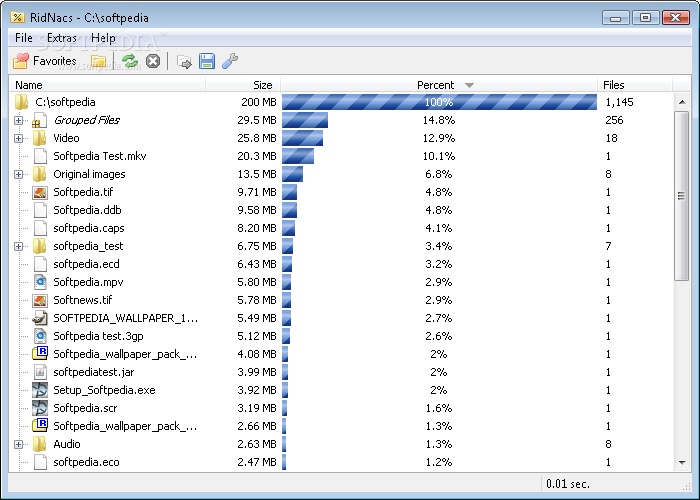Select the softpedia.caps row

(x=341, y=228)
